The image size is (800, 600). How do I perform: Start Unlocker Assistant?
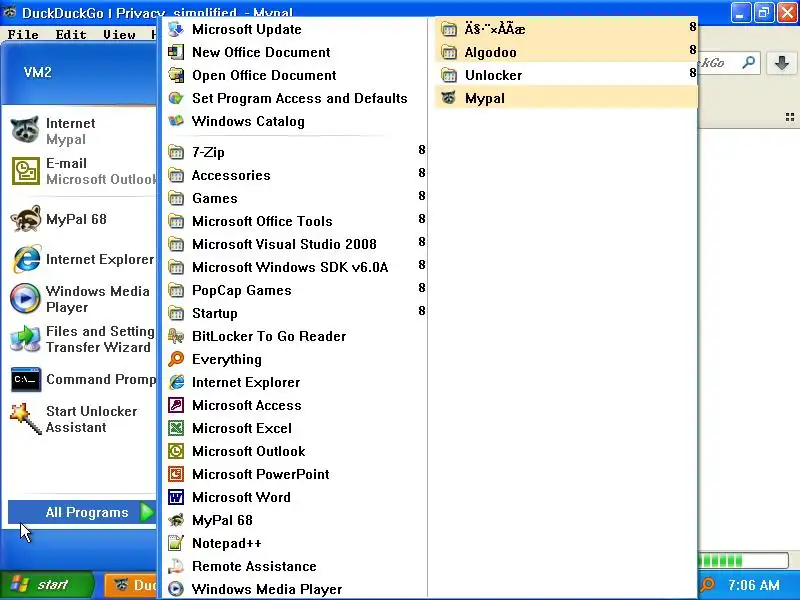[82, 419]
